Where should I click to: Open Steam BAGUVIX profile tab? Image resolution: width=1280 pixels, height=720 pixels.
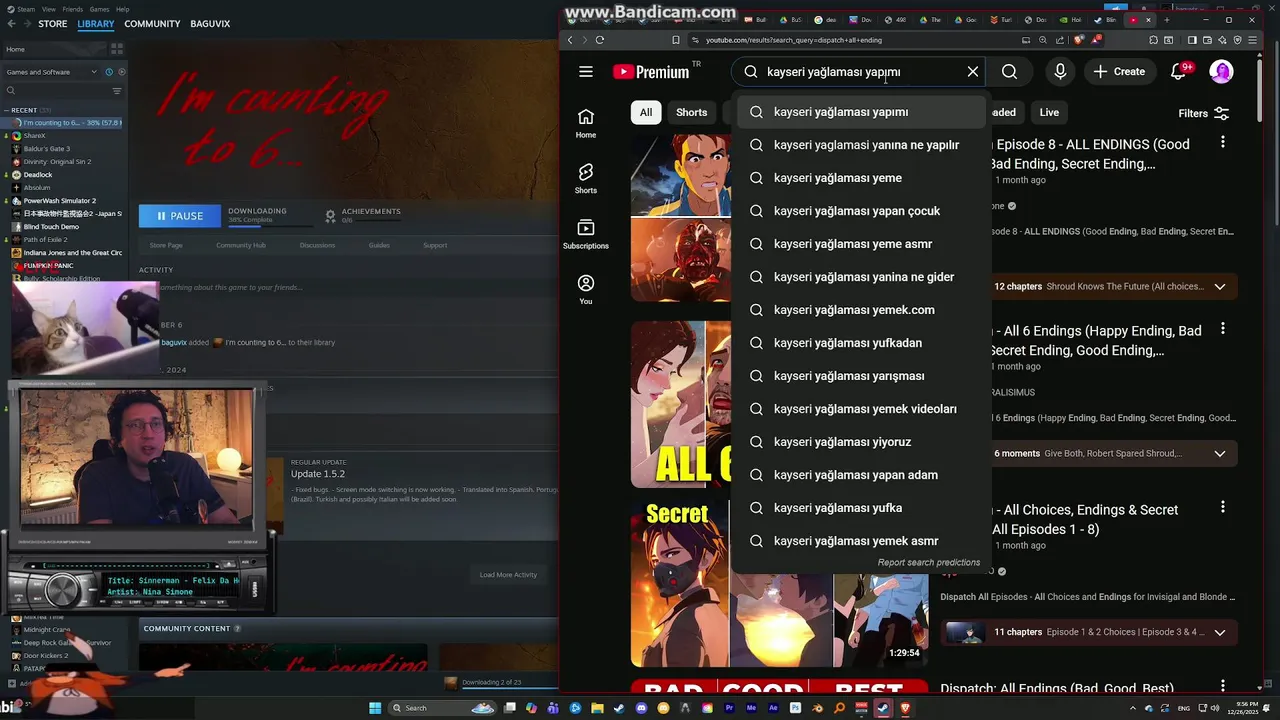(210, 24)
